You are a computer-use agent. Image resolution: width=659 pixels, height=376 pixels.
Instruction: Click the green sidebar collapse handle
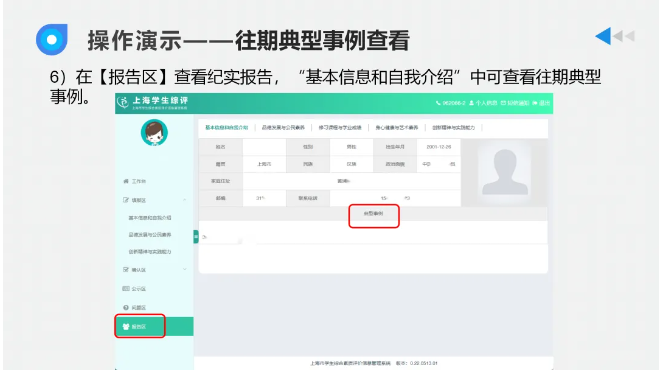click(x=196, y=237)
